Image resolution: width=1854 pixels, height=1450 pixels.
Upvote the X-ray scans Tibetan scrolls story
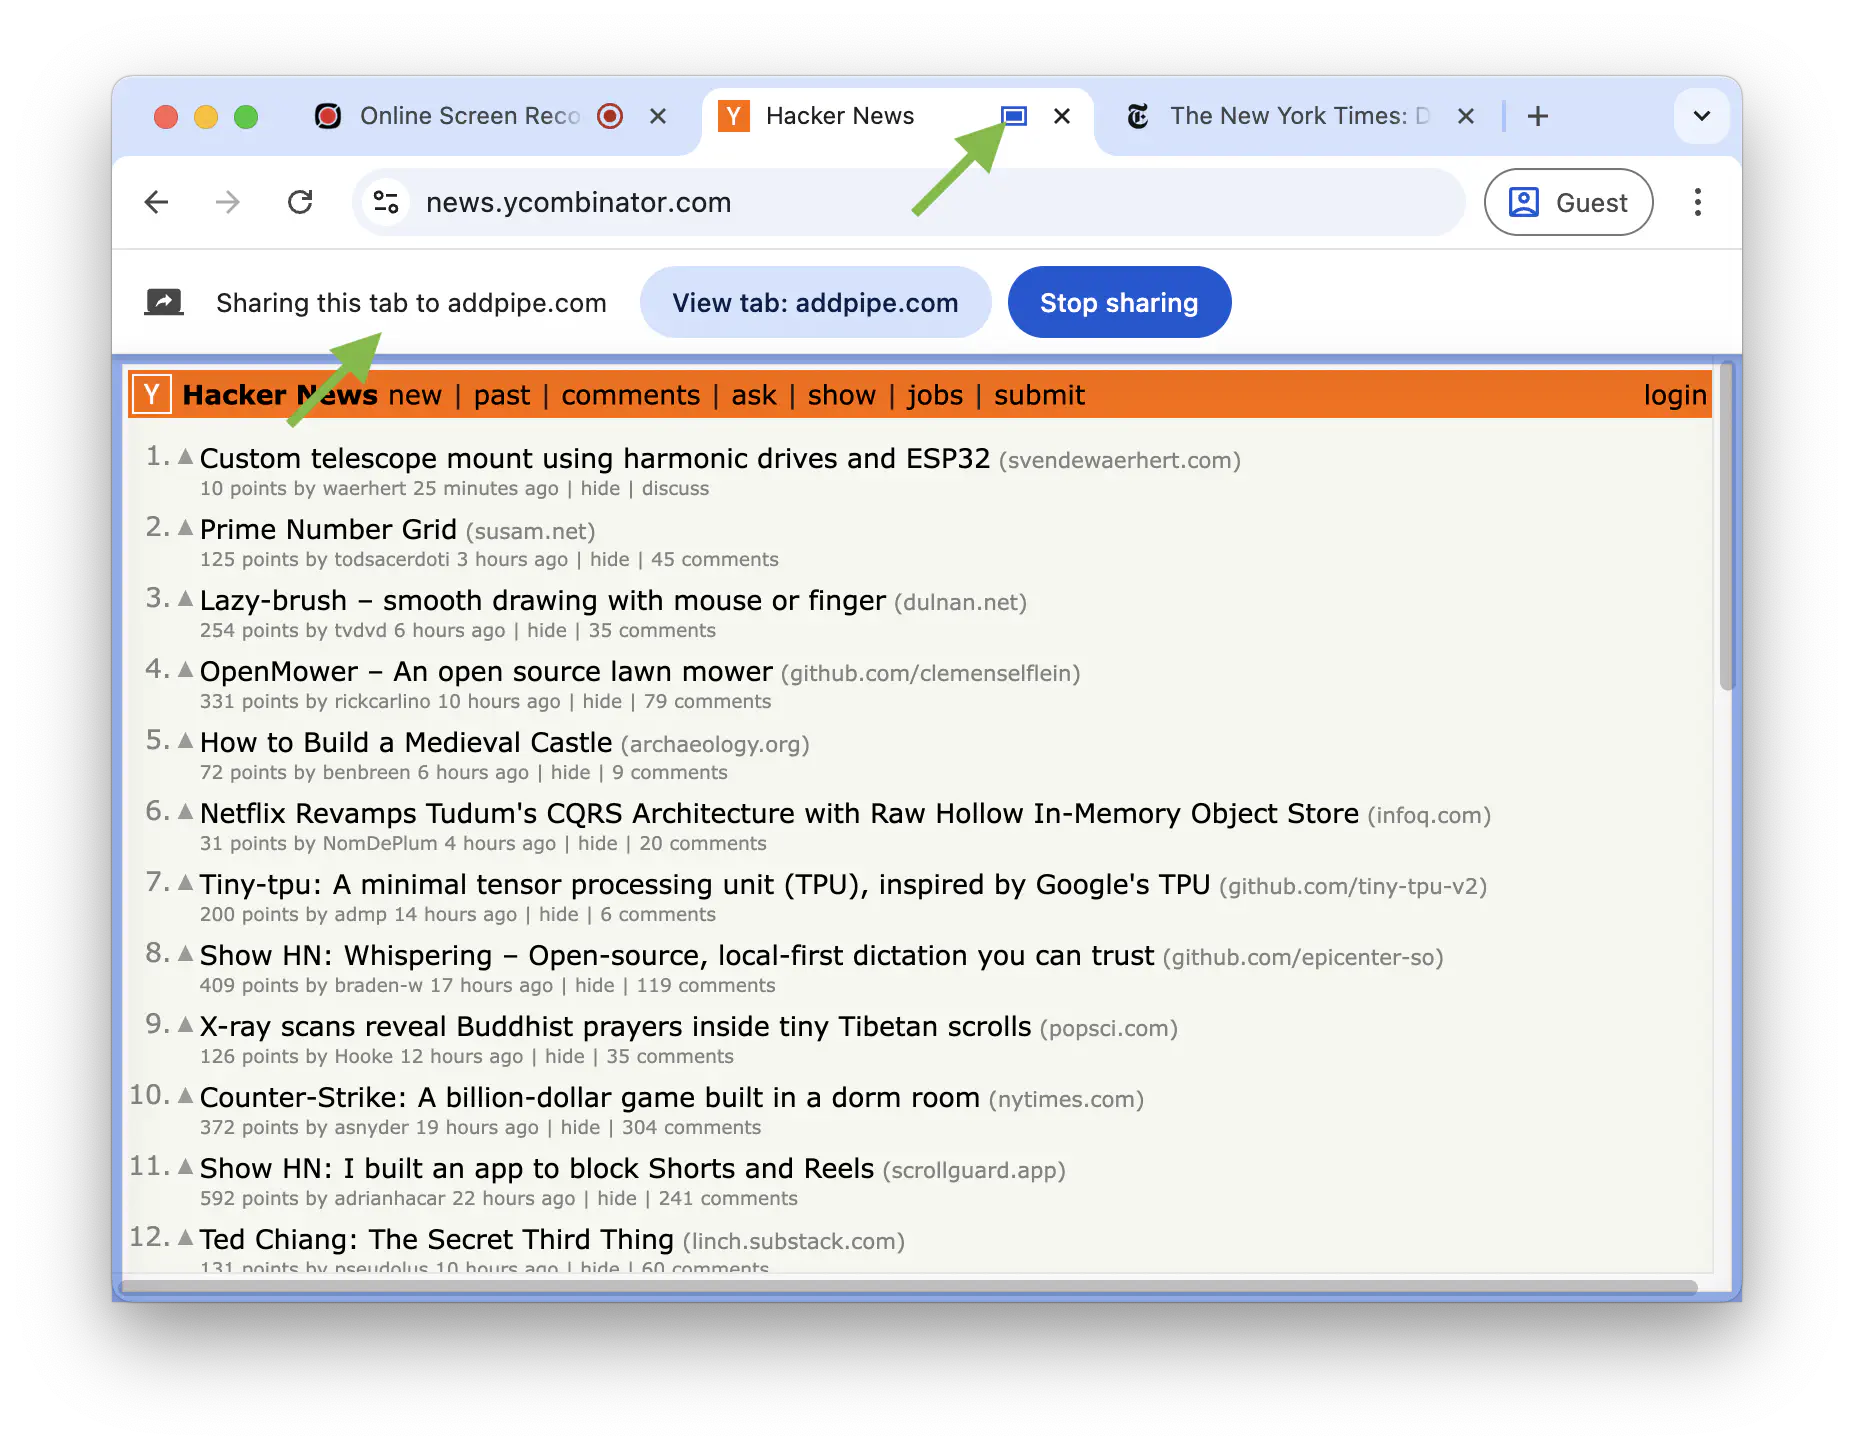click(x=185, y=1025)
